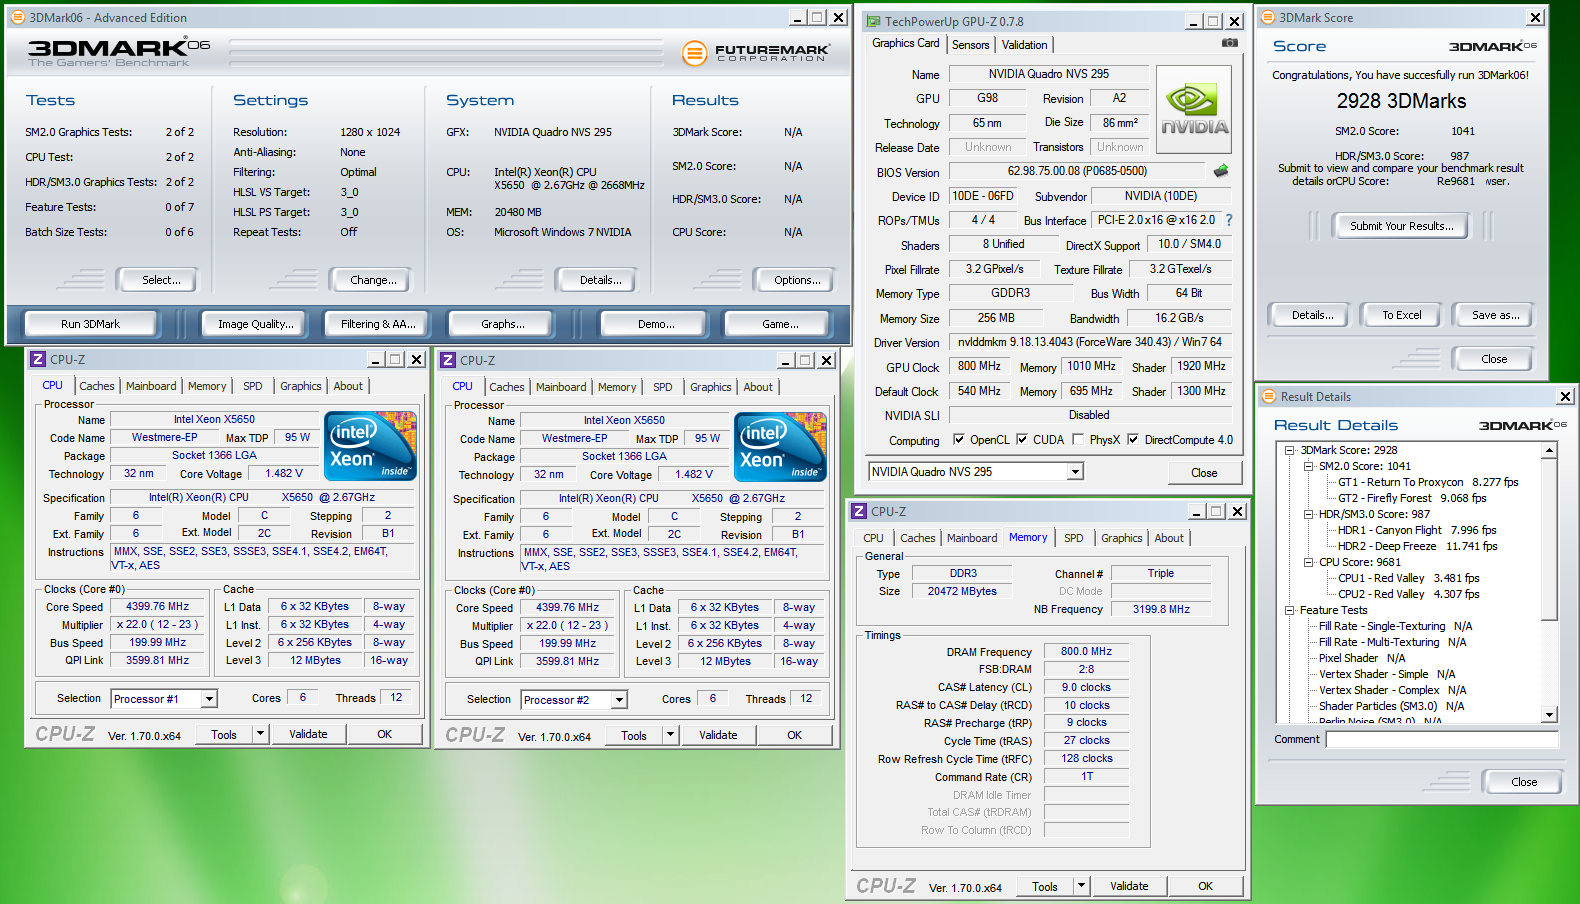The width and height of the screenshot is (1580, 904).
Task: Click the Demo... button
Action: click(656, 324)
